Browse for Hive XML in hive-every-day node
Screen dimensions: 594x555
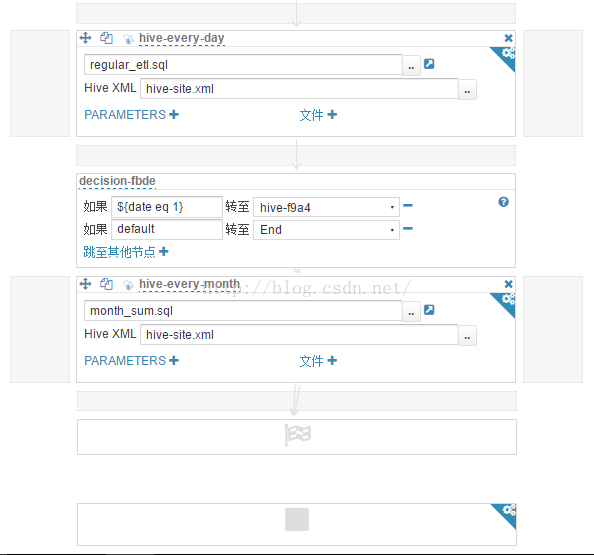tap(467, 90)
